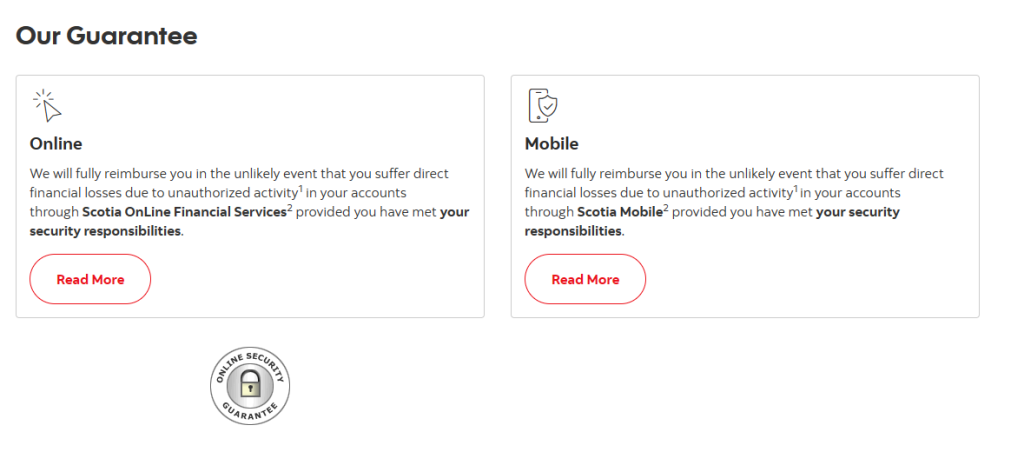
Task: Select the Mobile card heading
Action: click(552, 144)
